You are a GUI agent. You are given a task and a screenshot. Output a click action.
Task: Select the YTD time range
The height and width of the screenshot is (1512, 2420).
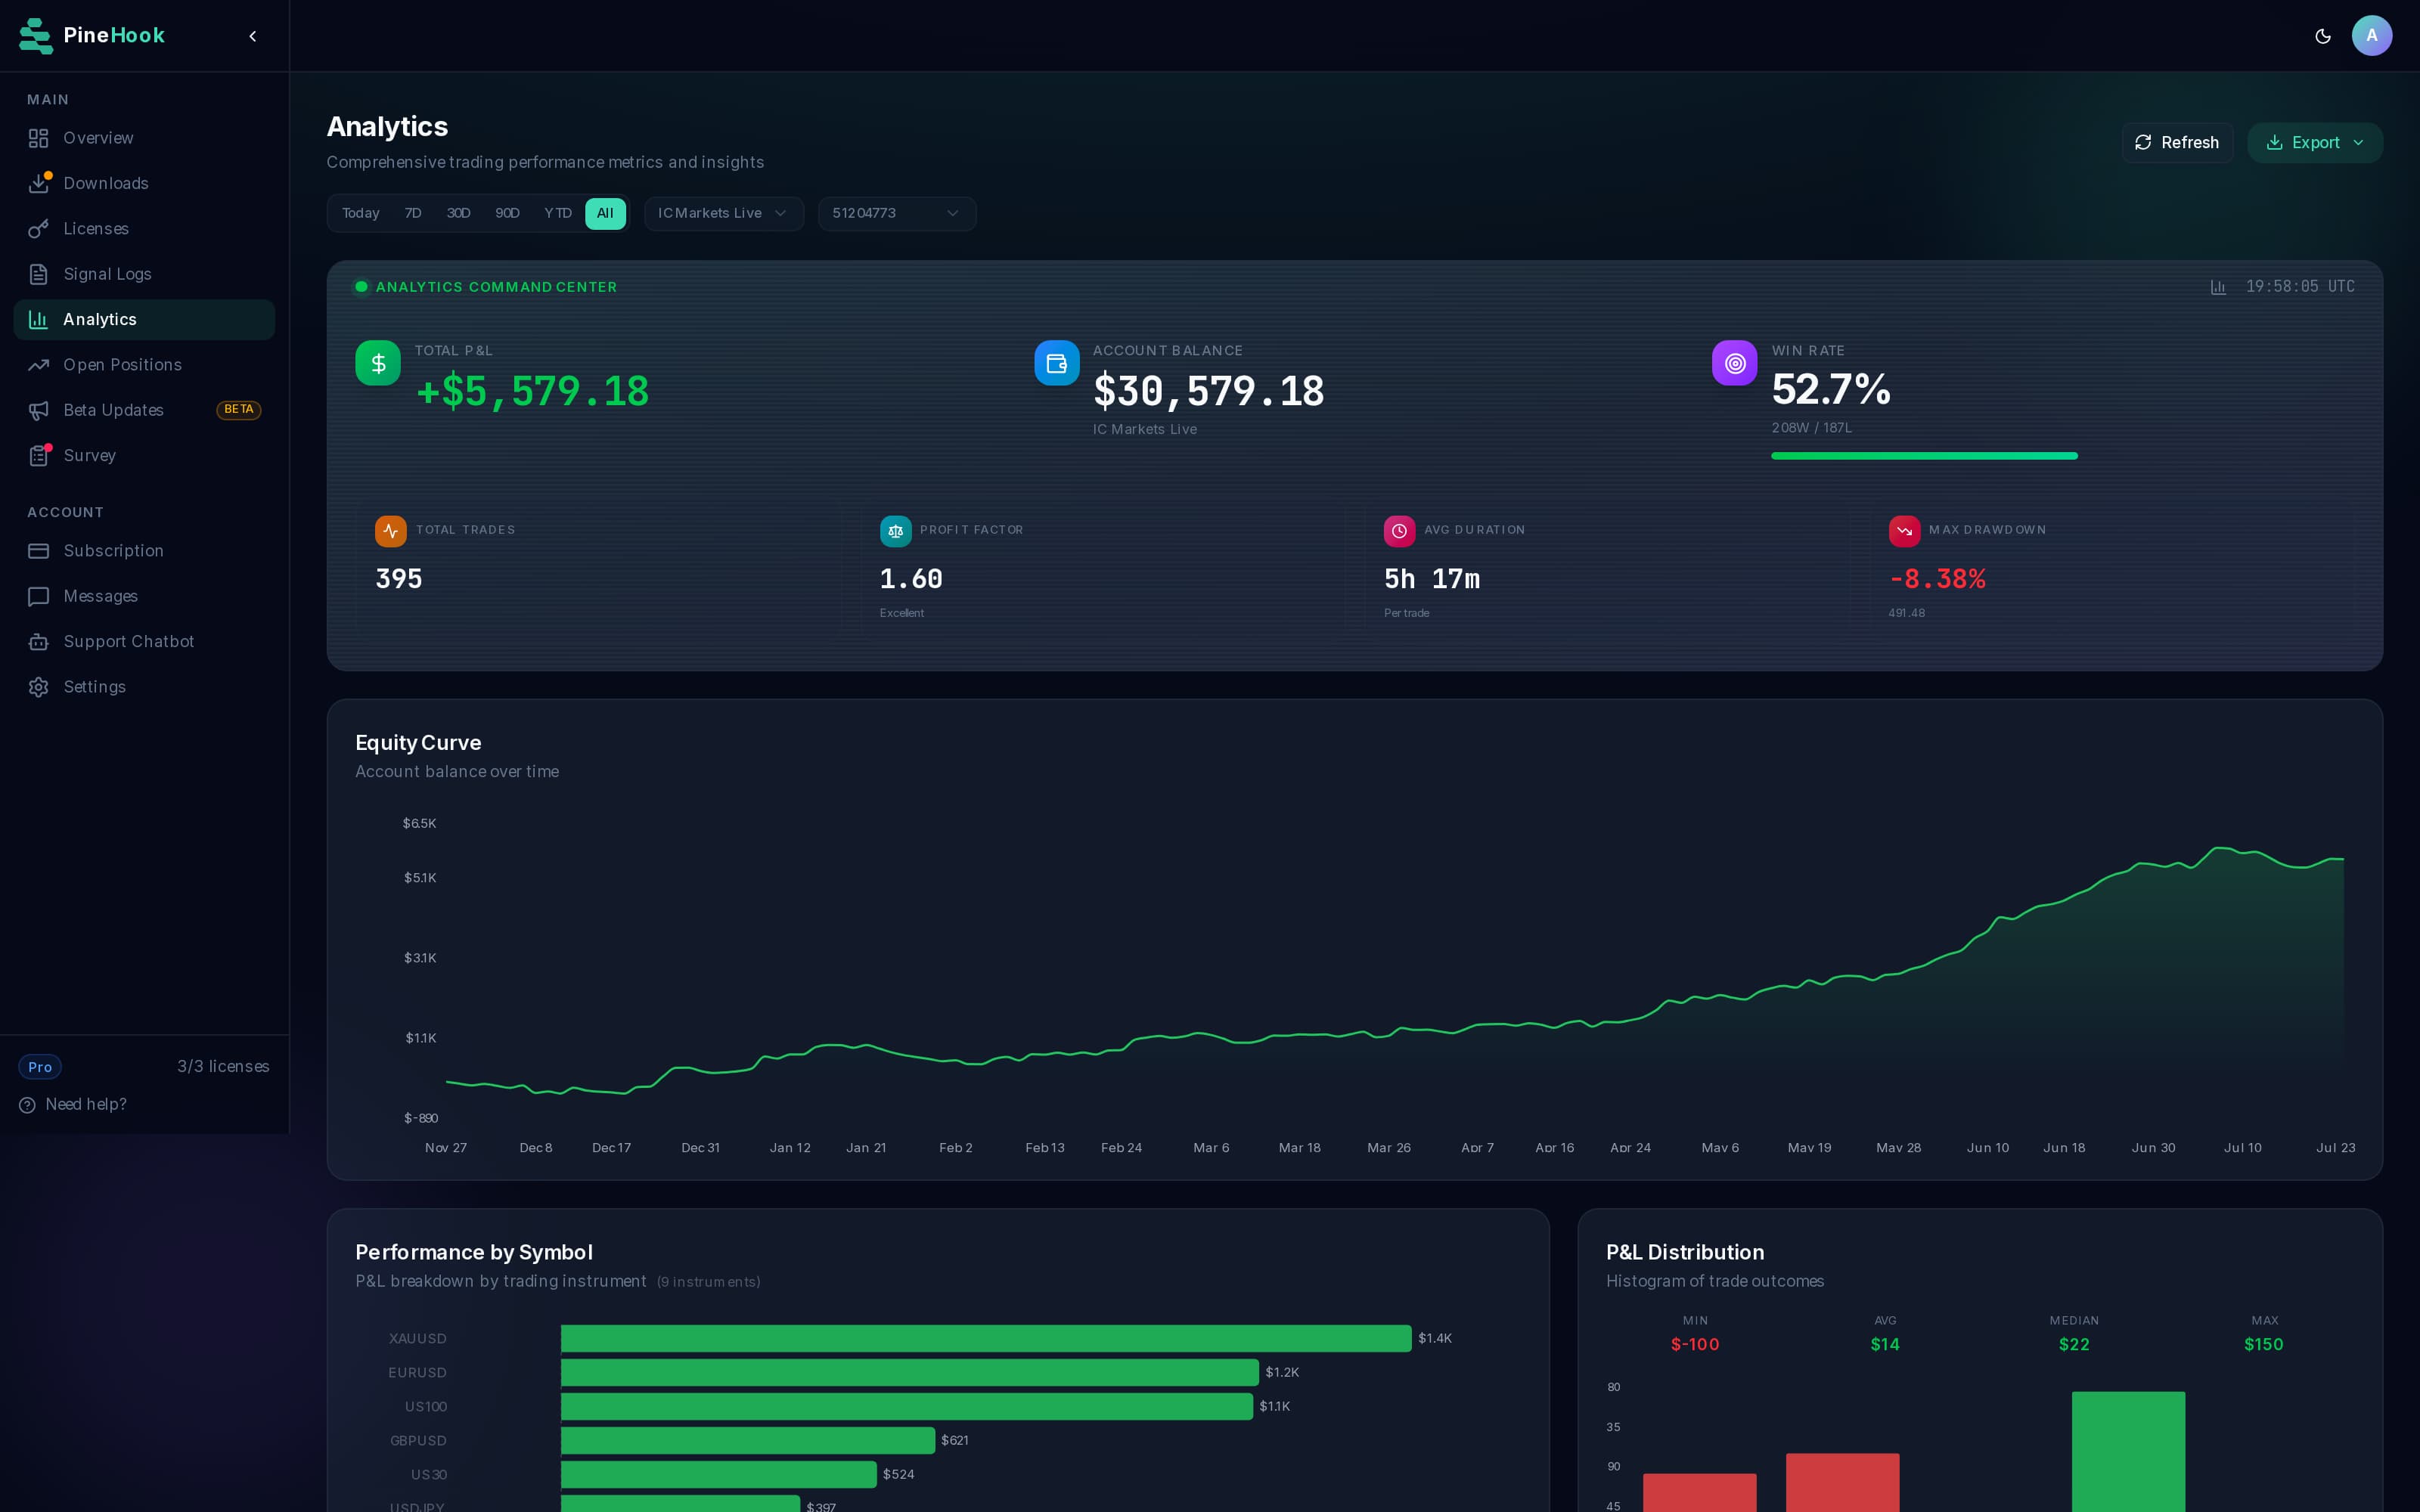click(x=557, y=213)
